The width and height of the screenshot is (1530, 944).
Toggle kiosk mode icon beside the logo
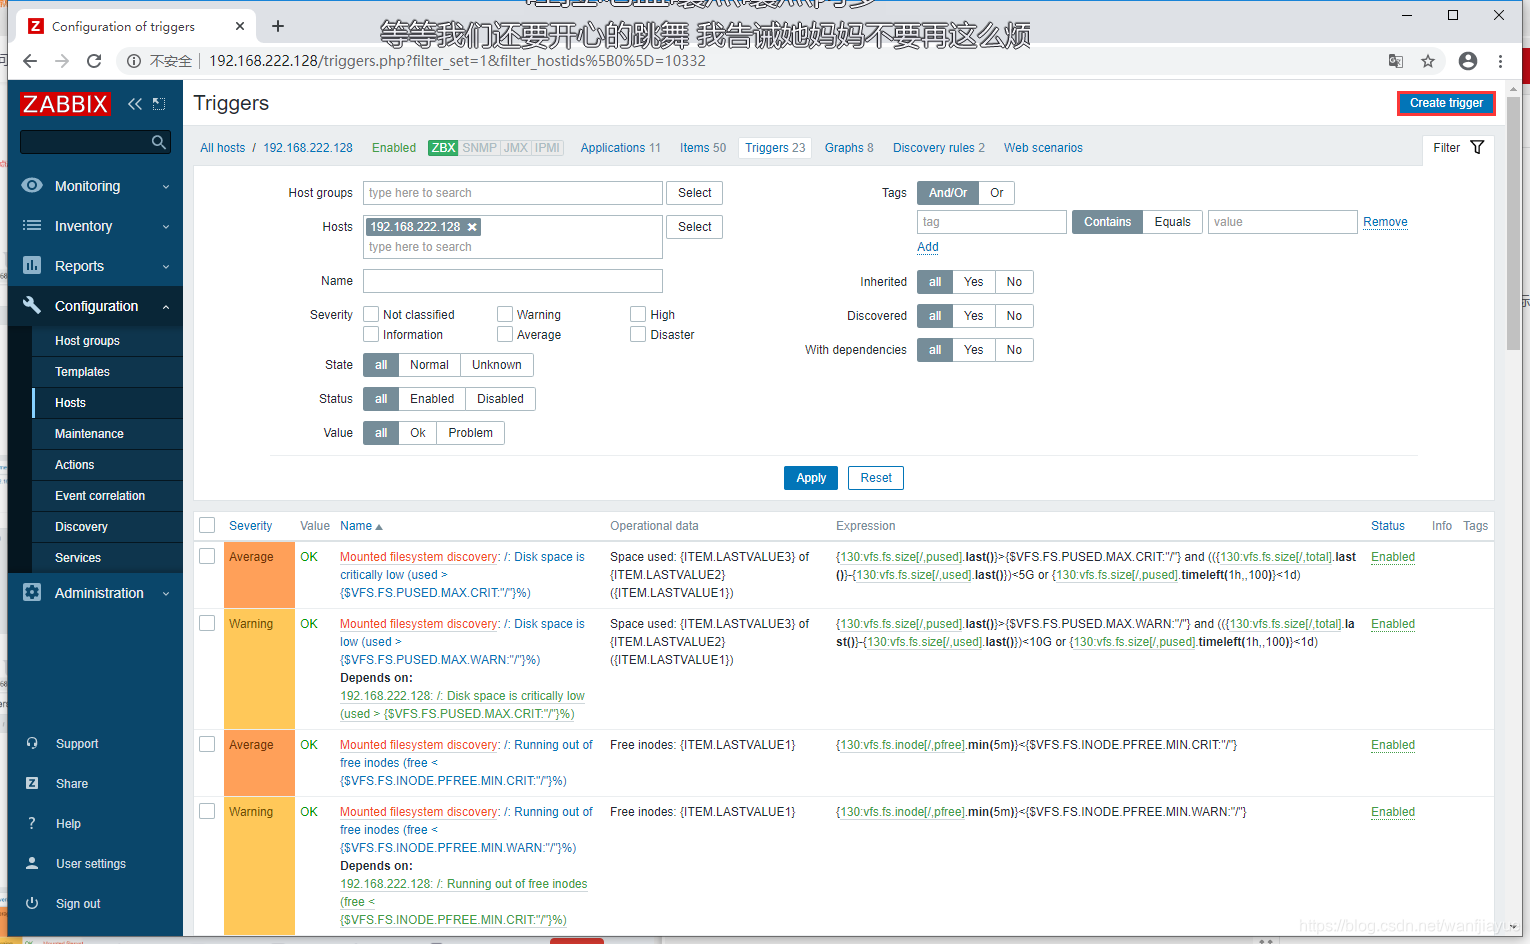point(159,104)
